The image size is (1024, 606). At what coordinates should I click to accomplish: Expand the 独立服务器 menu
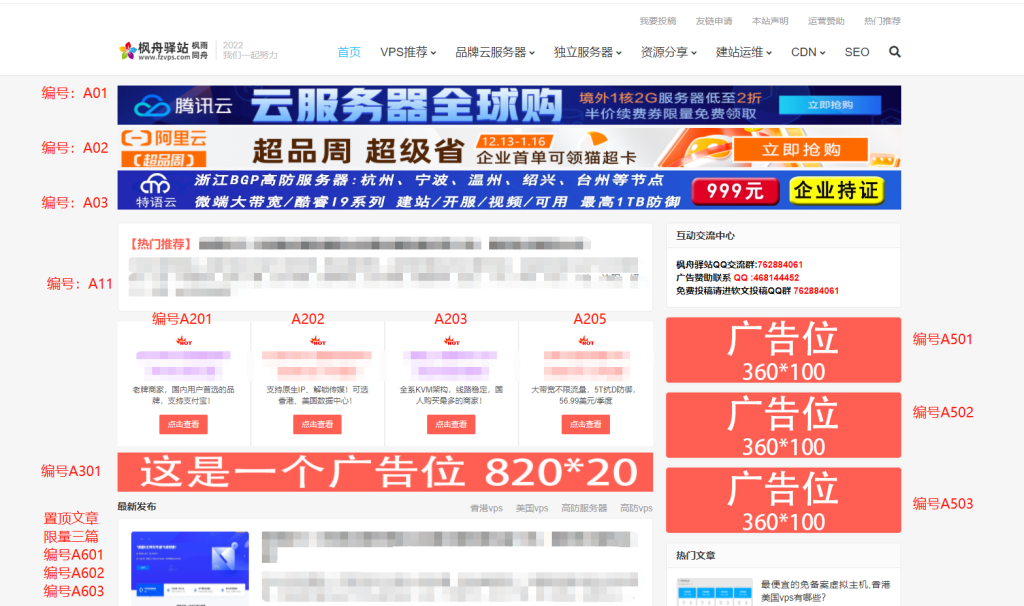click(x=588, y=52)
